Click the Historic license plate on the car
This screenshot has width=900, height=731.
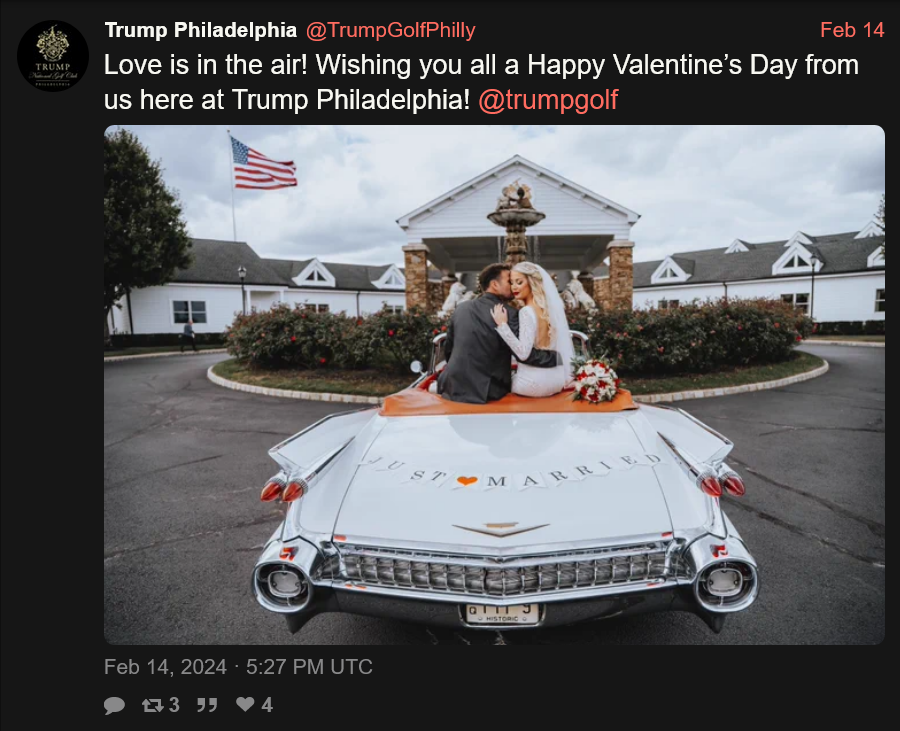[x=502, y=614]
